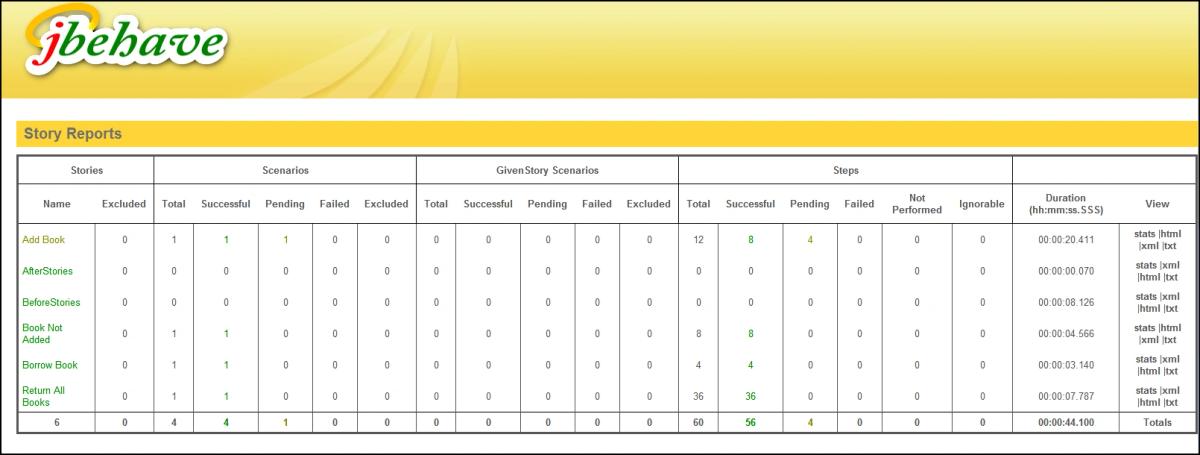This screenshot has height=455, width=1200.
Task: View xml output for Borrow Book
Action: 1170,359
